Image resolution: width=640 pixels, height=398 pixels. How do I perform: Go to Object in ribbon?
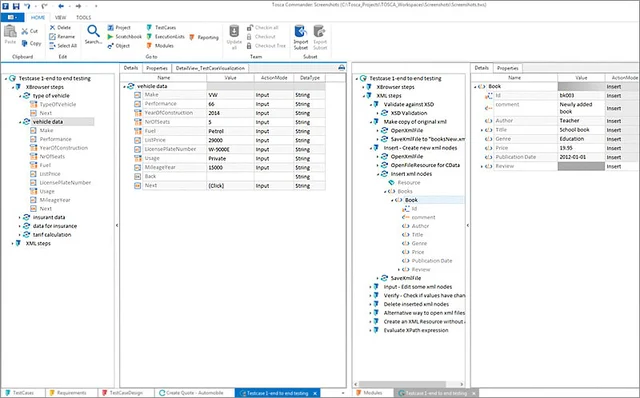tap(111, 46)
